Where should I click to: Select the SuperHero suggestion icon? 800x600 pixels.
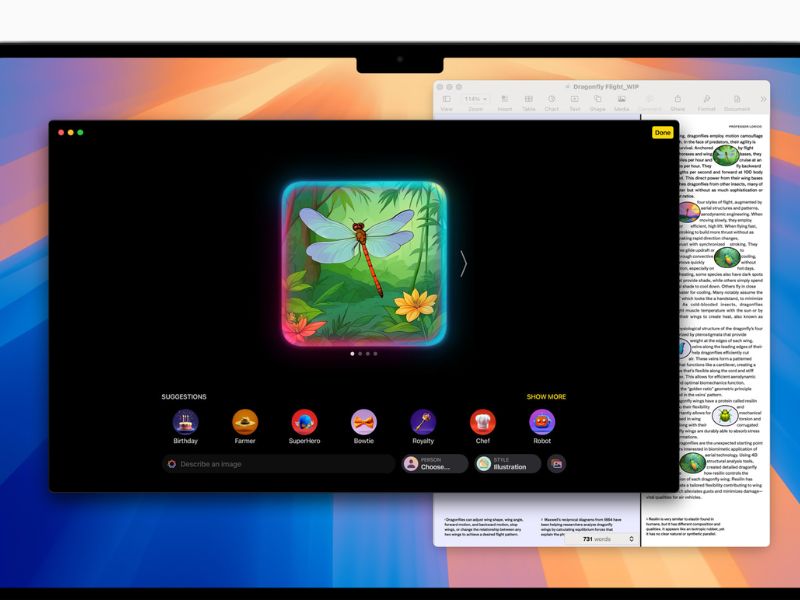(x=305, y=422)
